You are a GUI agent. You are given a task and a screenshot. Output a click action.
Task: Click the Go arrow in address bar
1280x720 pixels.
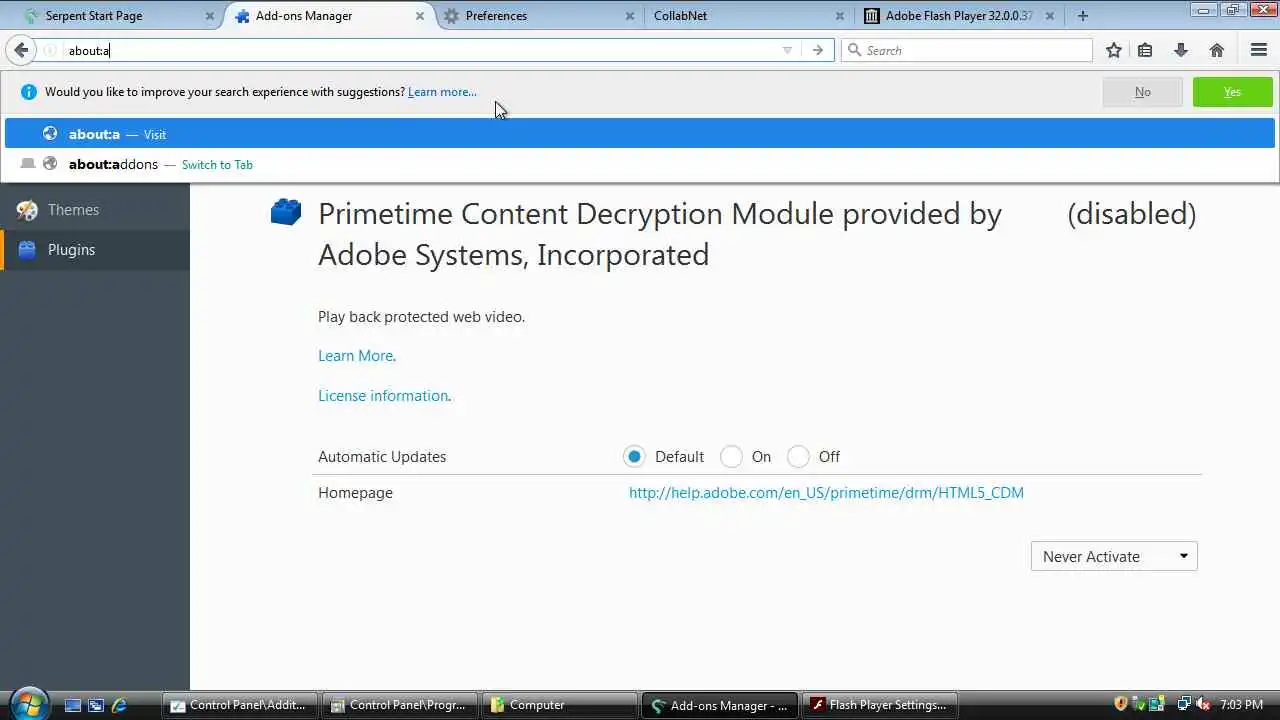tap(818, 50)
